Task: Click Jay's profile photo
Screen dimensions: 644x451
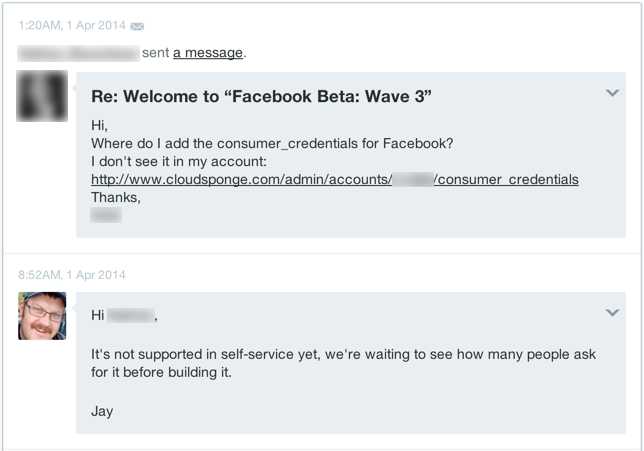Action: 42,316
